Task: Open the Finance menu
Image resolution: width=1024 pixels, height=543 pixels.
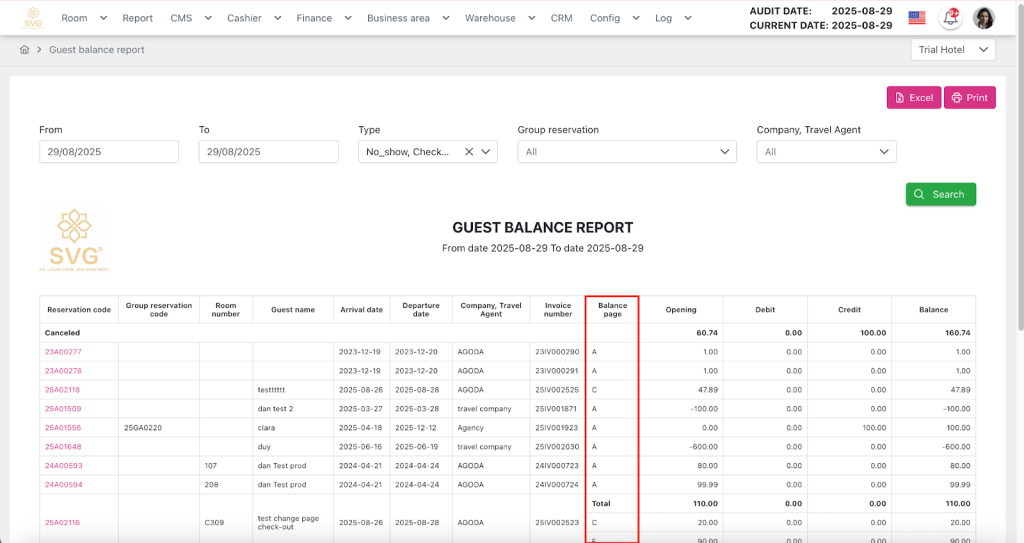Action: click(x=323, y=18)
